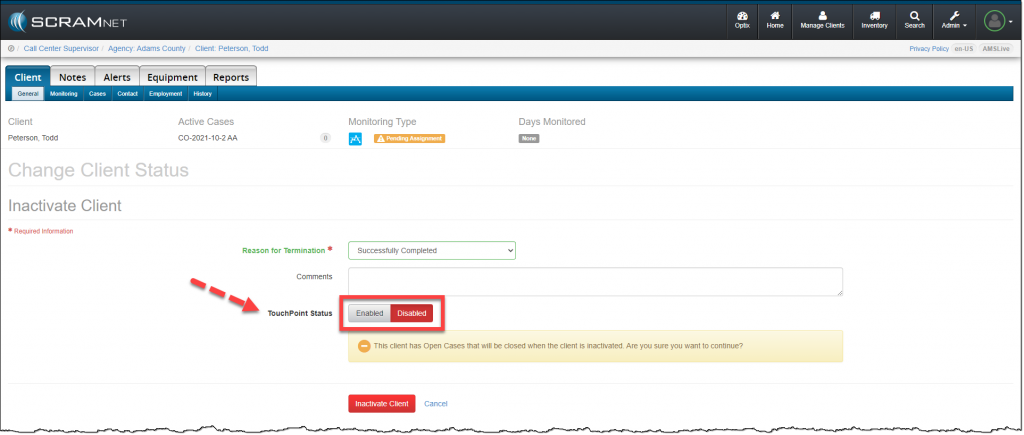Click the active cases count badge

325,138
